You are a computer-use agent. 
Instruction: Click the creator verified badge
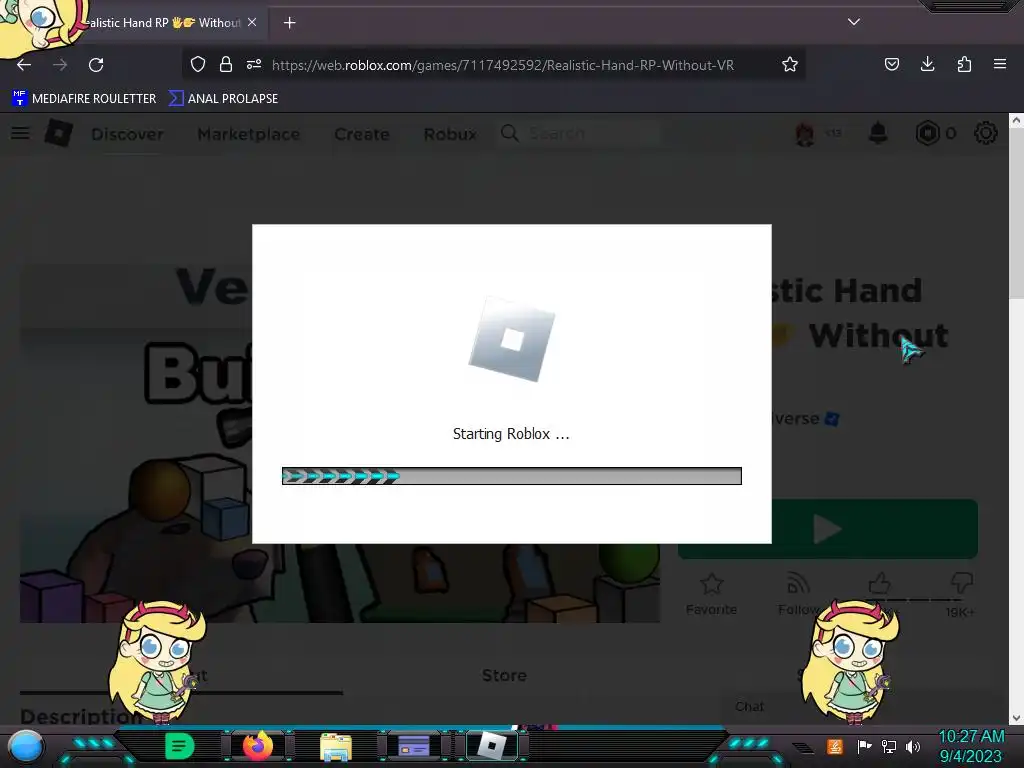tap(832, 419)
